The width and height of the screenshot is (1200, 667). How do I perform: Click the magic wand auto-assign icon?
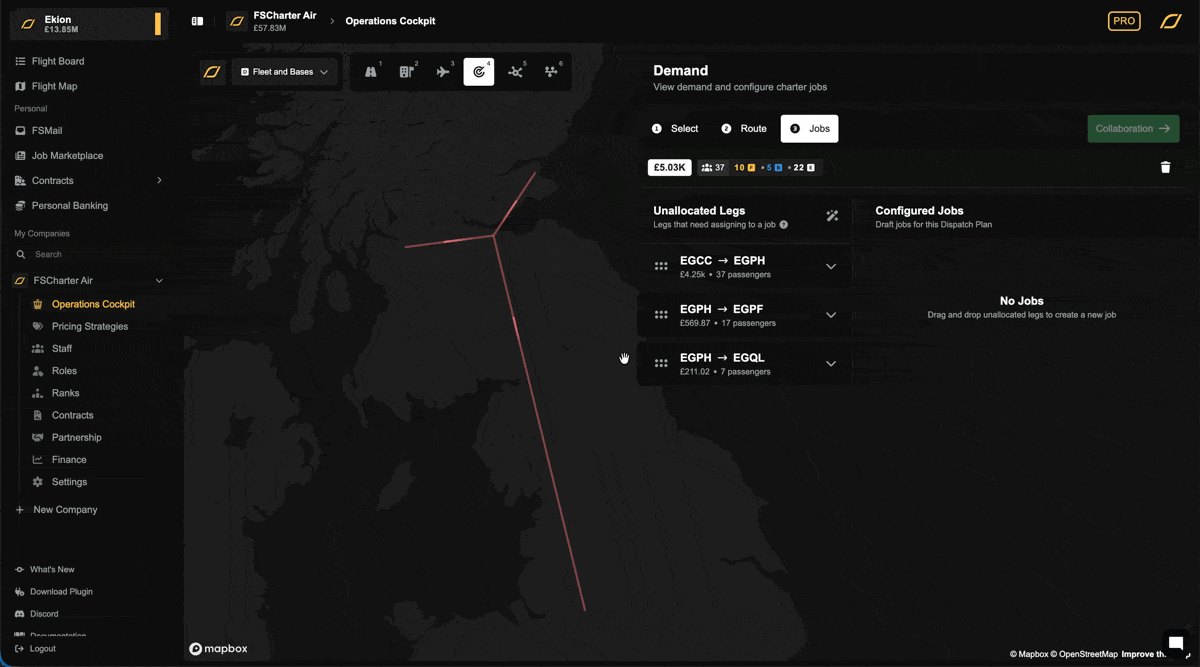tap(832, 216)
